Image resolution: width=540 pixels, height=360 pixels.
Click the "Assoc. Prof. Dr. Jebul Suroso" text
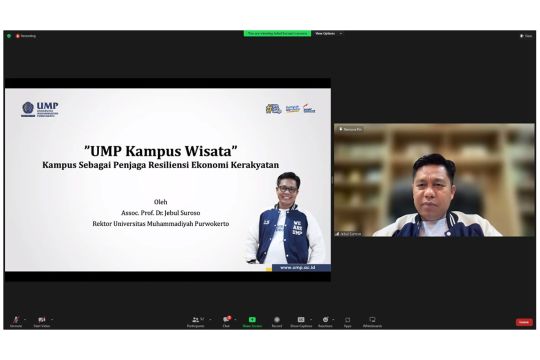pos(160,213)
